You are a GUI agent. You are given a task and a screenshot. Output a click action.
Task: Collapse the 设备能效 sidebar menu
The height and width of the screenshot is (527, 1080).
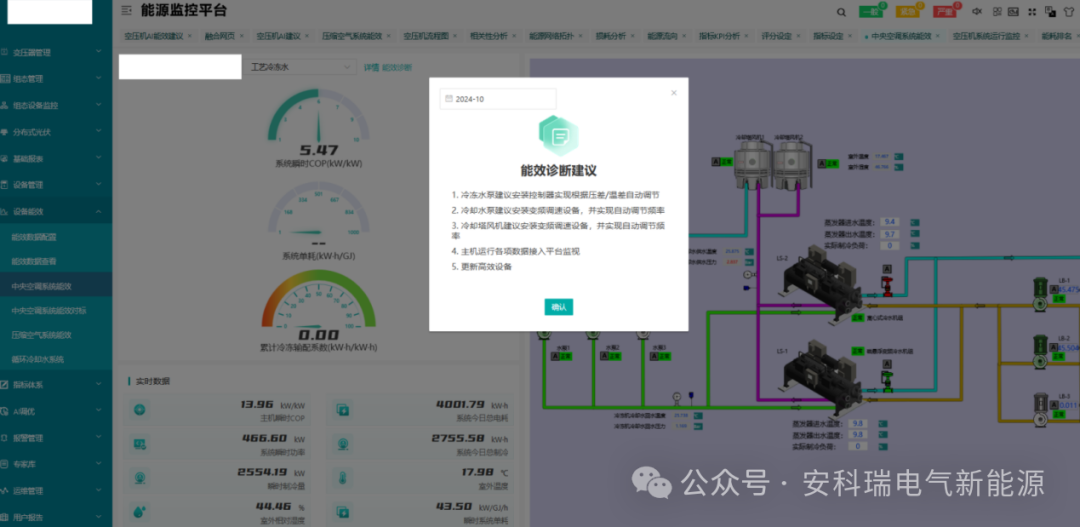coord(56,211)
